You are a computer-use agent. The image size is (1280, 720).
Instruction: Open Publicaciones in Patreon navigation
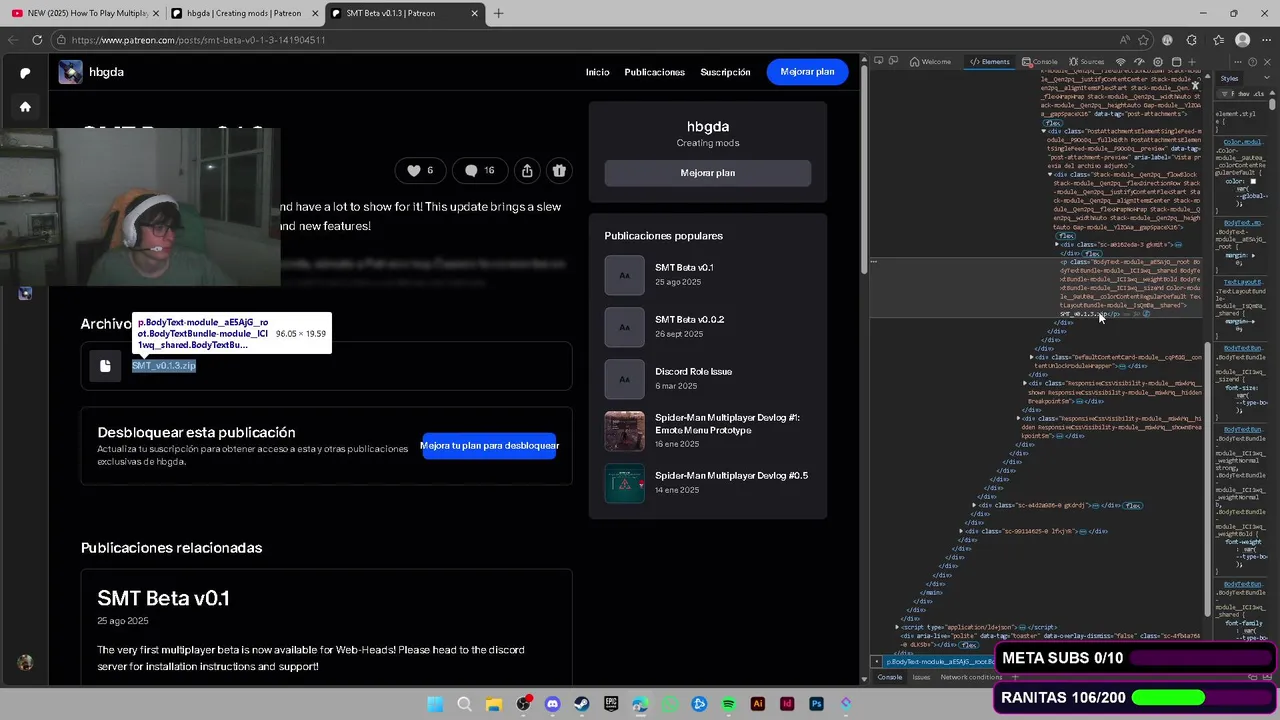[x=654, y=72]
